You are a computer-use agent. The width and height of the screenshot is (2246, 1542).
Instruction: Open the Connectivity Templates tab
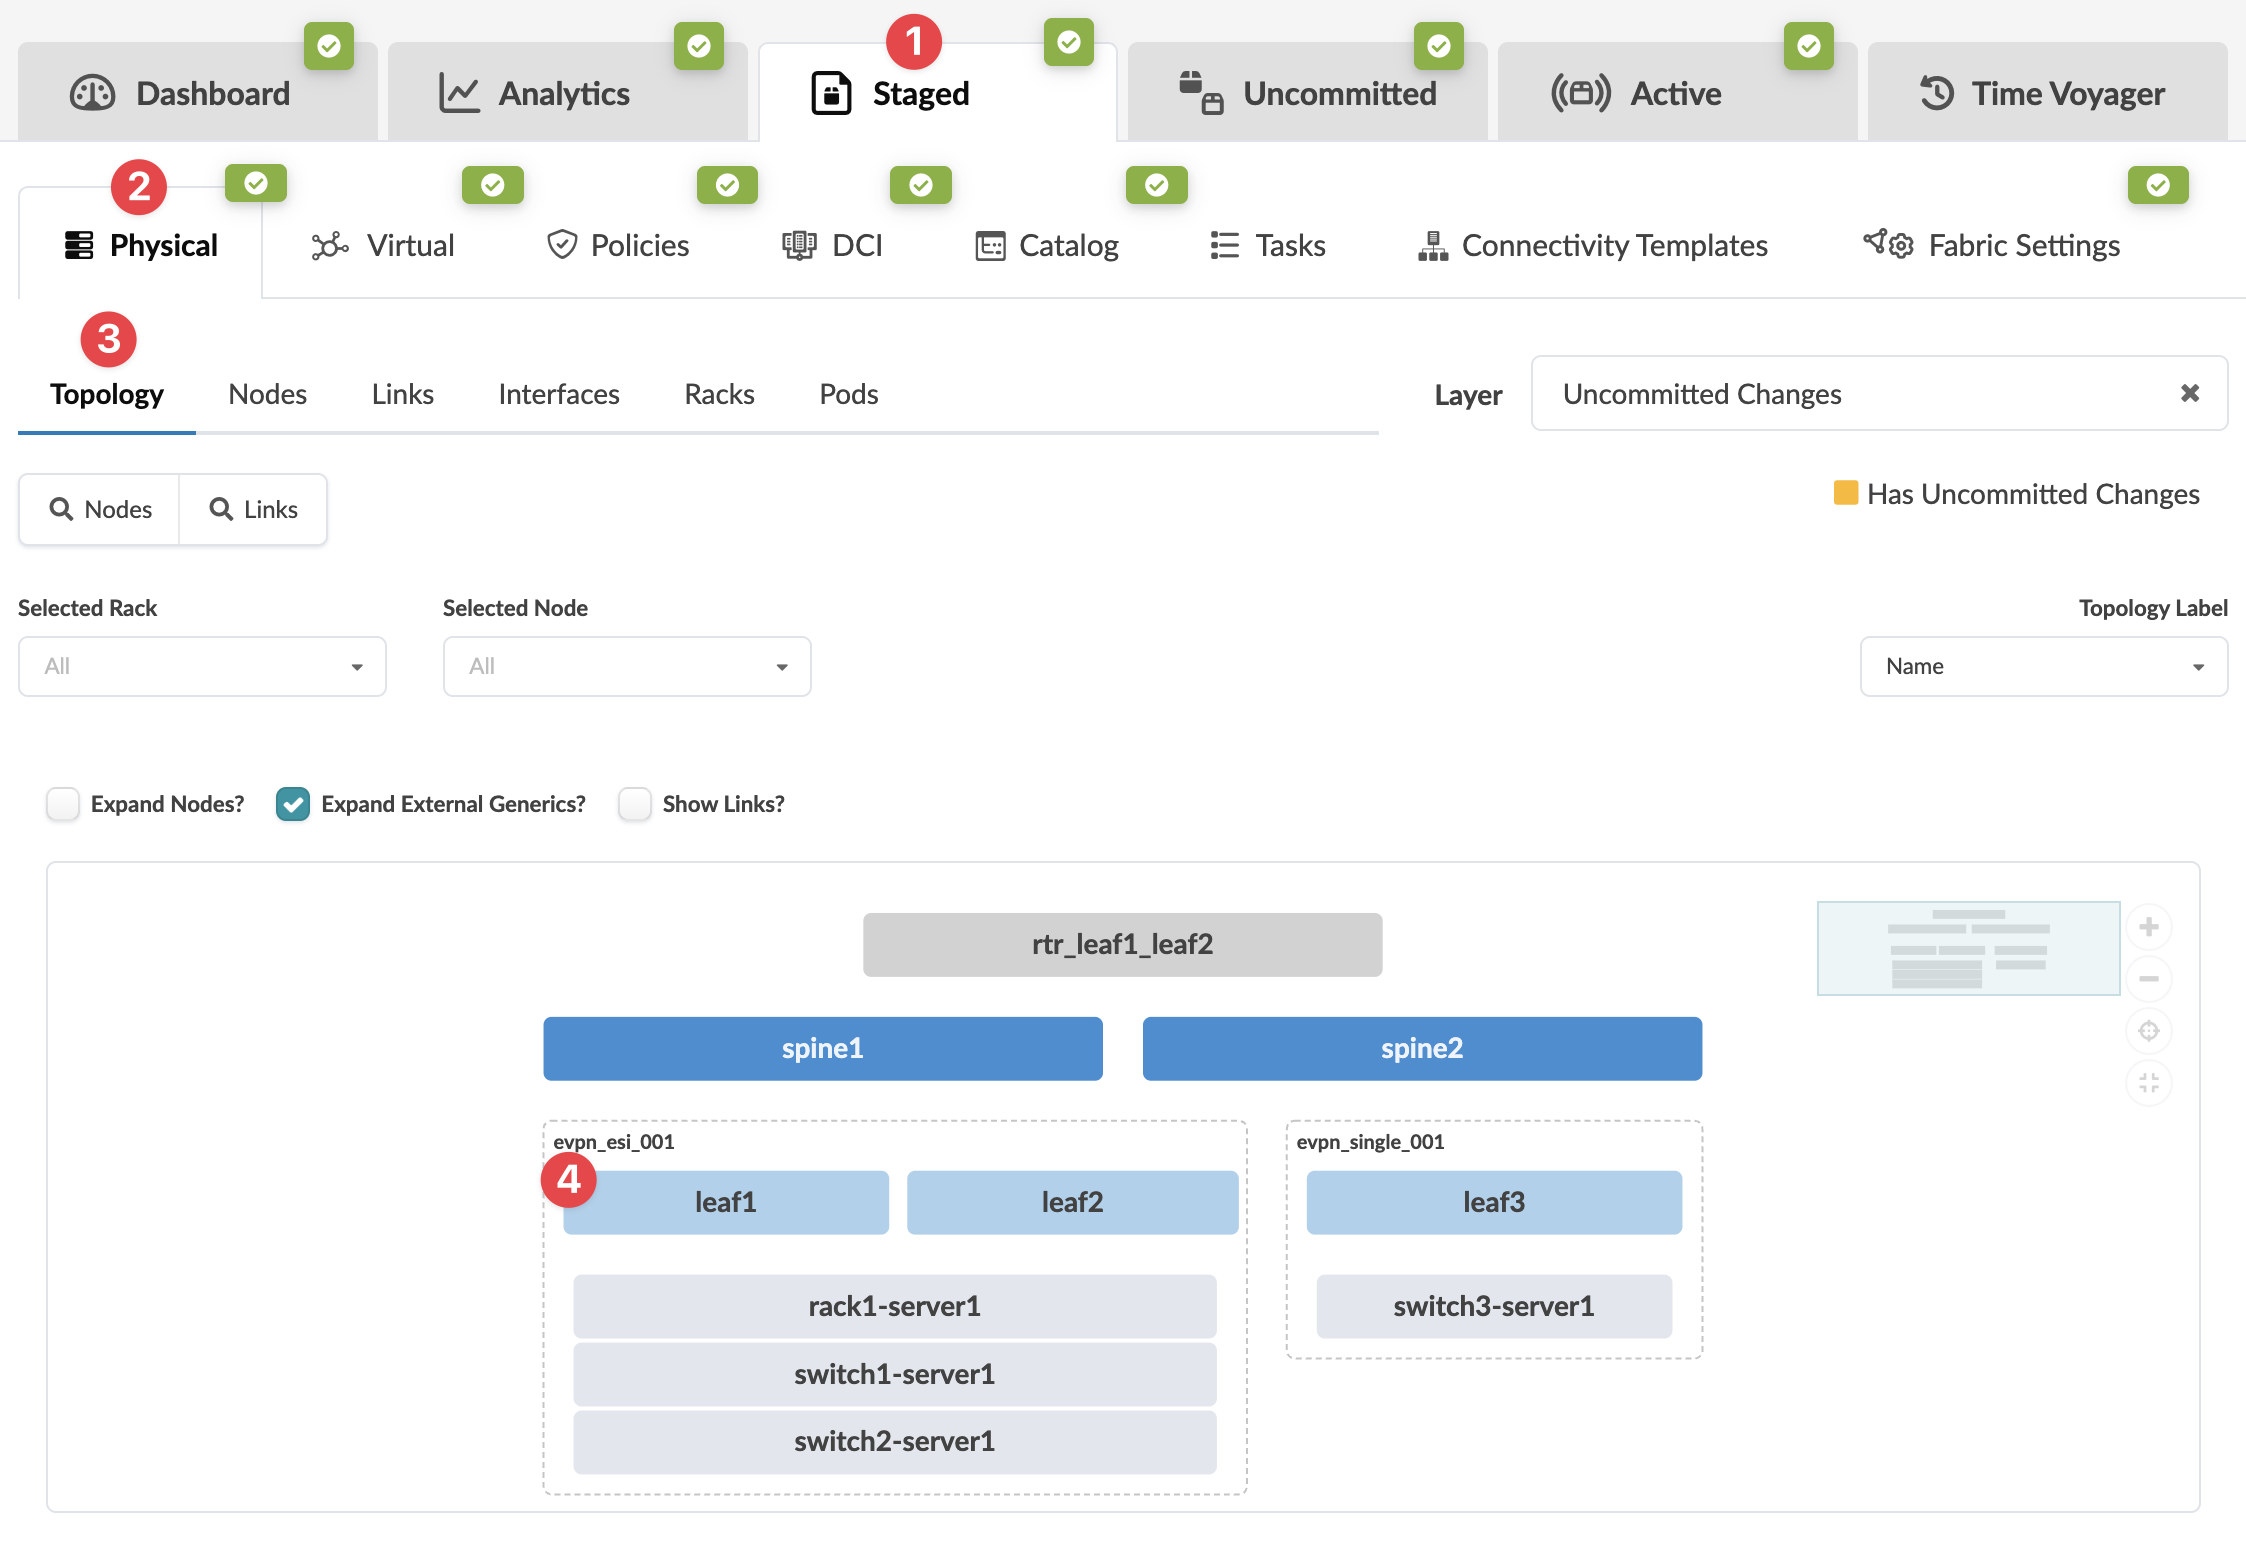point(1593,245)
